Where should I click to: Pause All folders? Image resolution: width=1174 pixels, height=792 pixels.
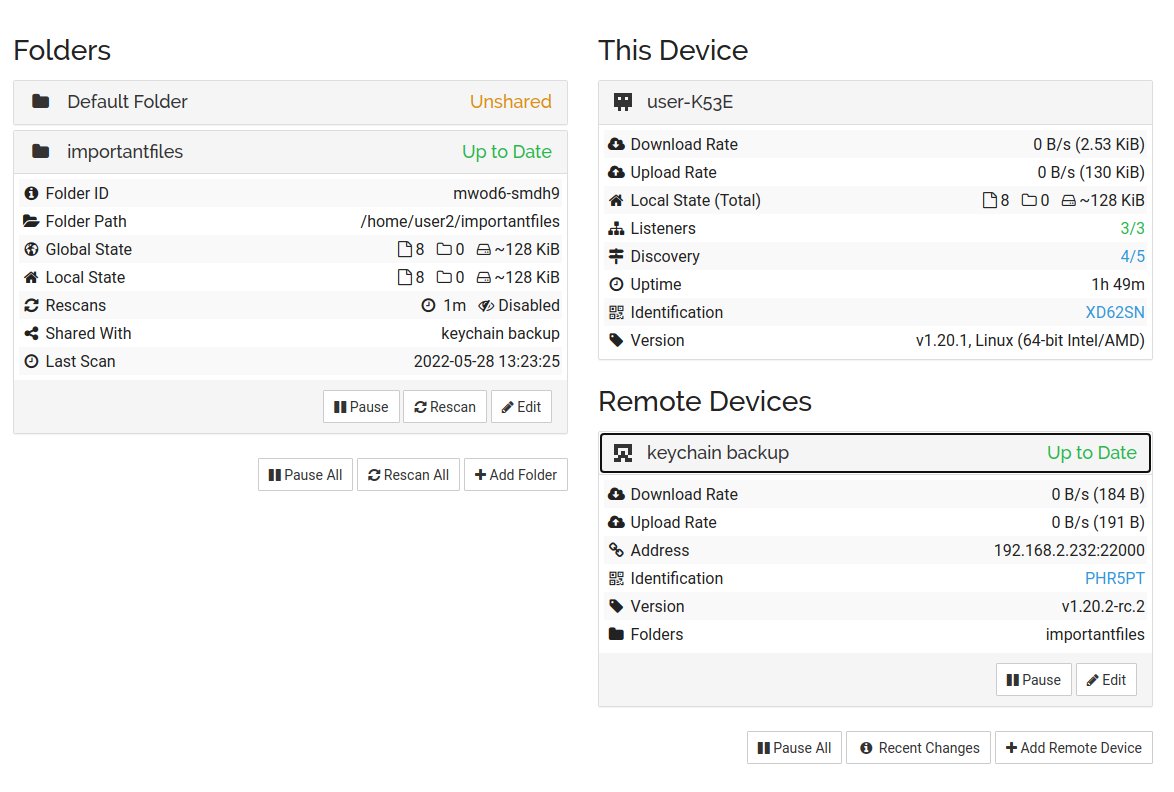[x=305, y=475]
